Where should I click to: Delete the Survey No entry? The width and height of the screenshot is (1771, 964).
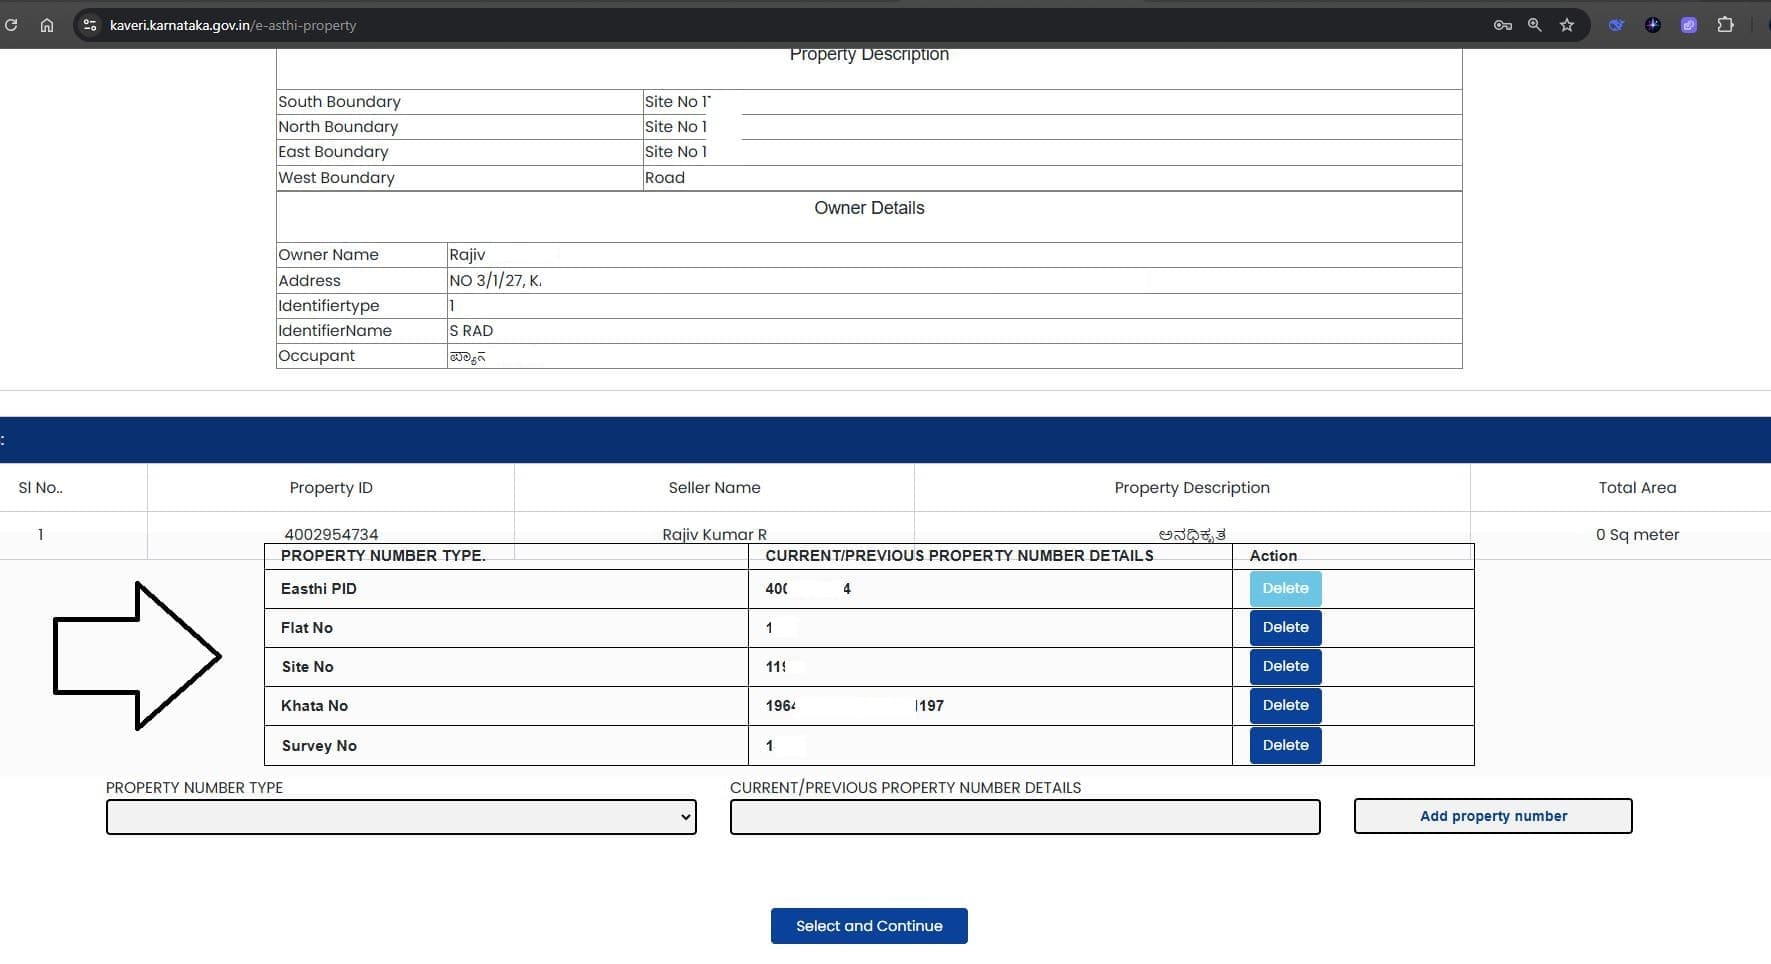click(1285, 745)
